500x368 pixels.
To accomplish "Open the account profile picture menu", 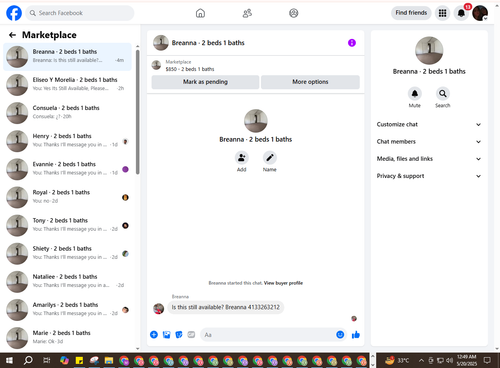I will point(480,13).
